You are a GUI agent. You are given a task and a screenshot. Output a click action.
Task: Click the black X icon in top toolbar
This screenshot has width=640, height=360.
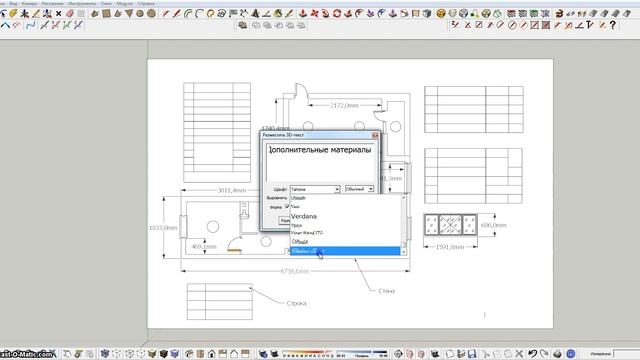[x=58, y=14]
